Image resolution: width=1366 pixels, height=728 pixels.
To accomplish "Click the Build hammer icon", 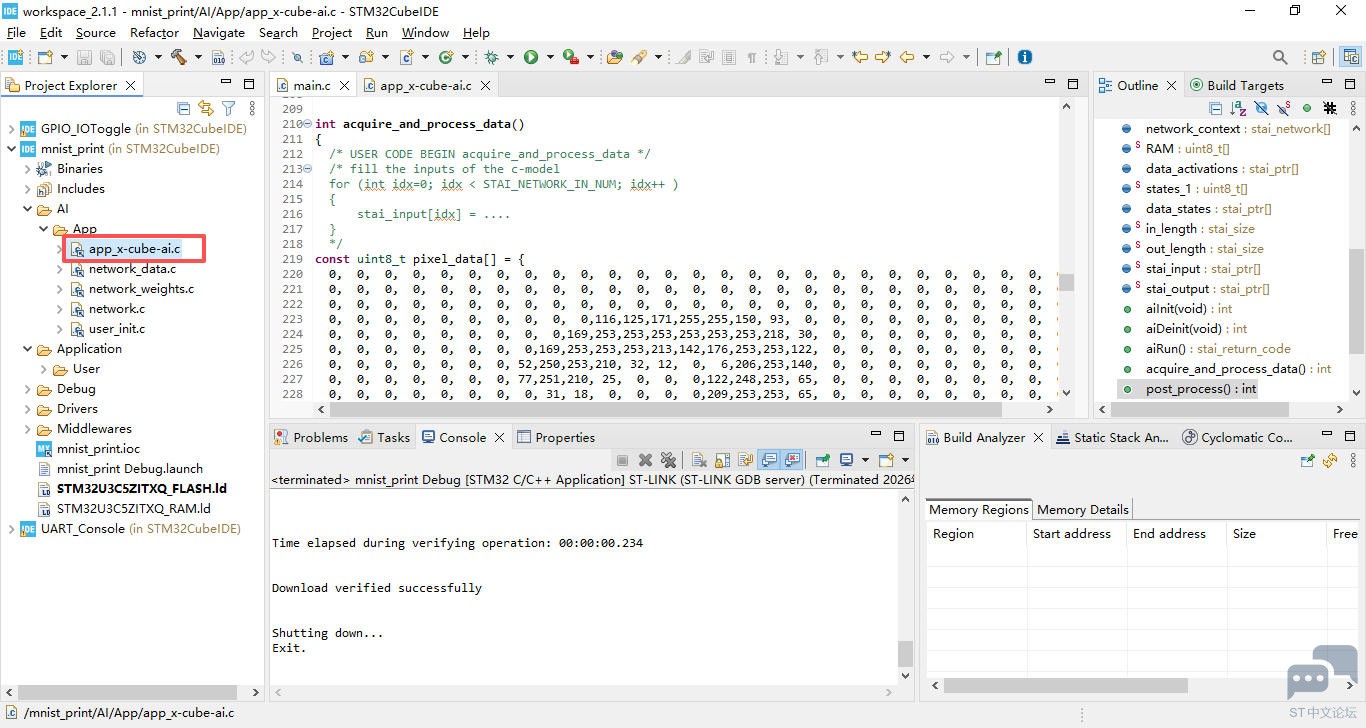I will (179, 57).
